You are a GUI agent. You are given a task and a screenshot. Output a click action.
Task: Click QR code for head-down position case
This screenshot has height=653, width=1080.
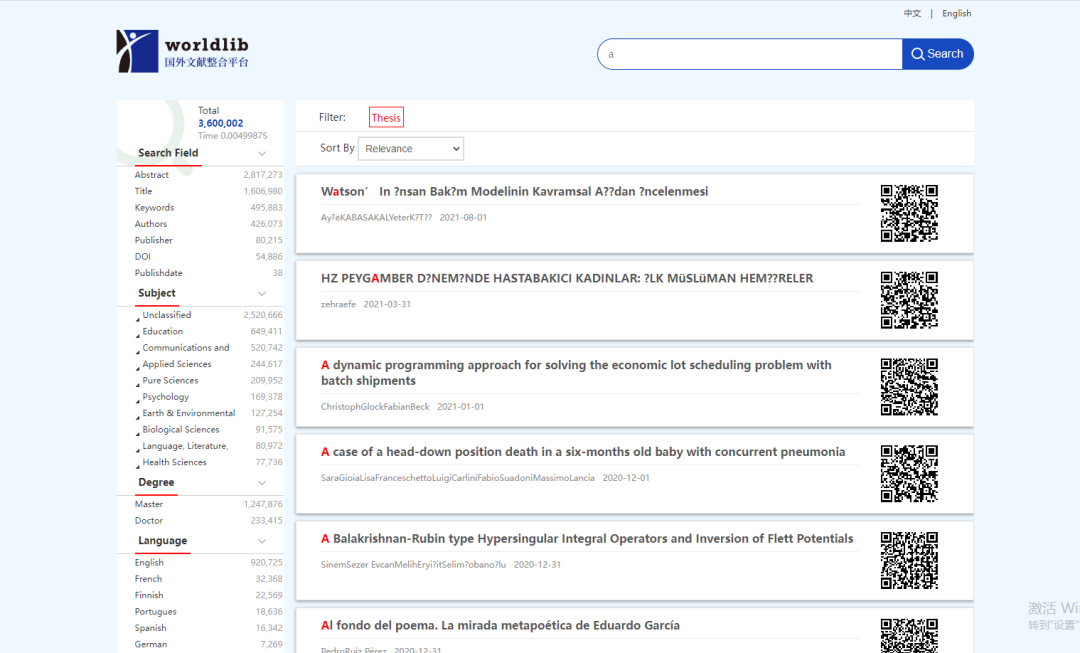coord(908,474)
